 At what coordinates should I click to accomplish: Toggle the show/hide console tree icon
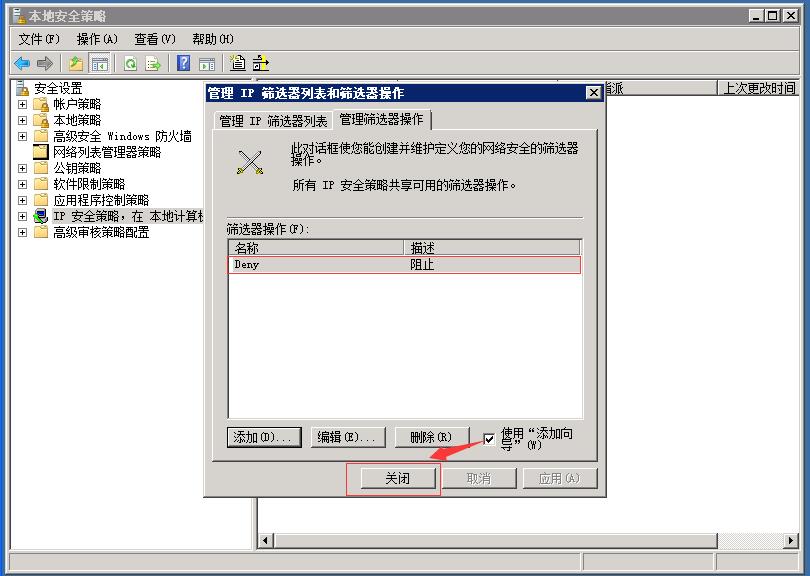point(101,63)
